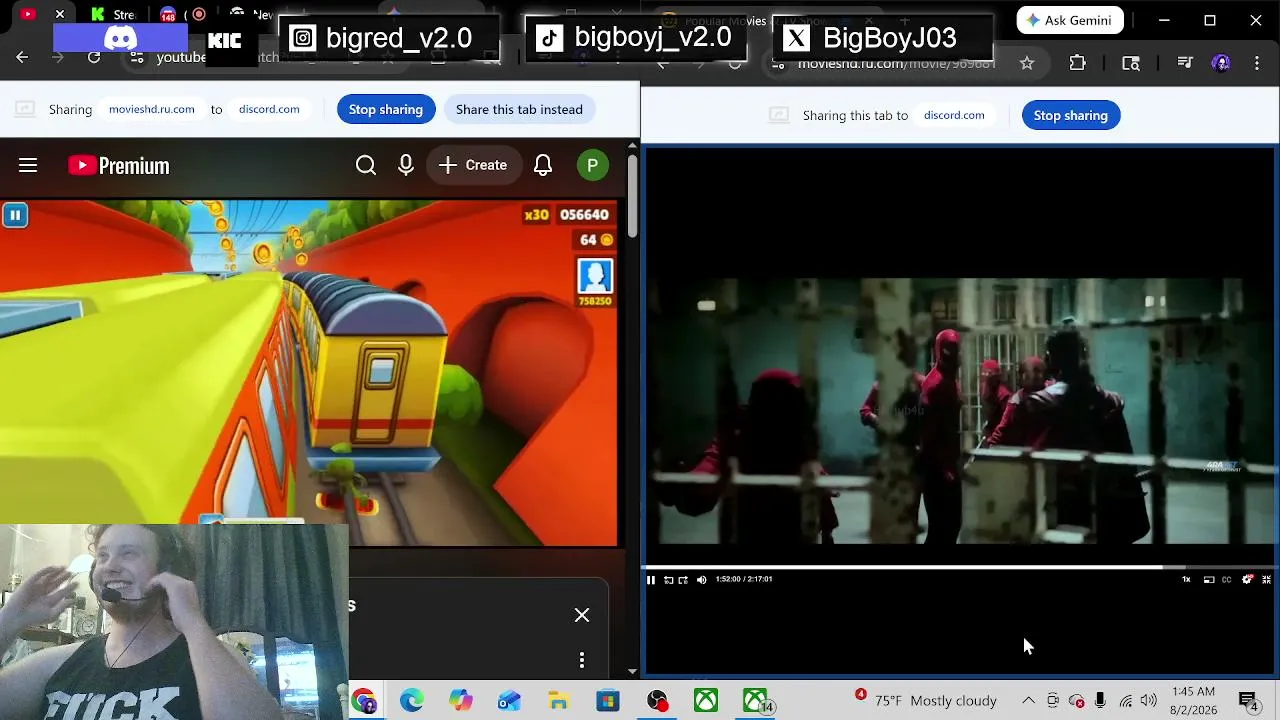Open the Chrome profile avatar
This screenshot has height=720, width=1280.
point(1221,63)
